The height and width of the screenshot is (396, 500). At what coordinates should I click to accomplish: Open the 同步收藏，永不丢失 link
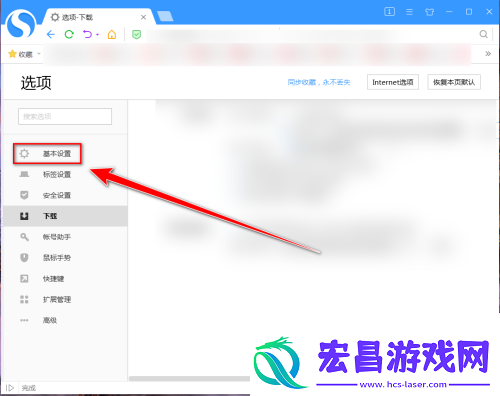click(x=319, y=82)
